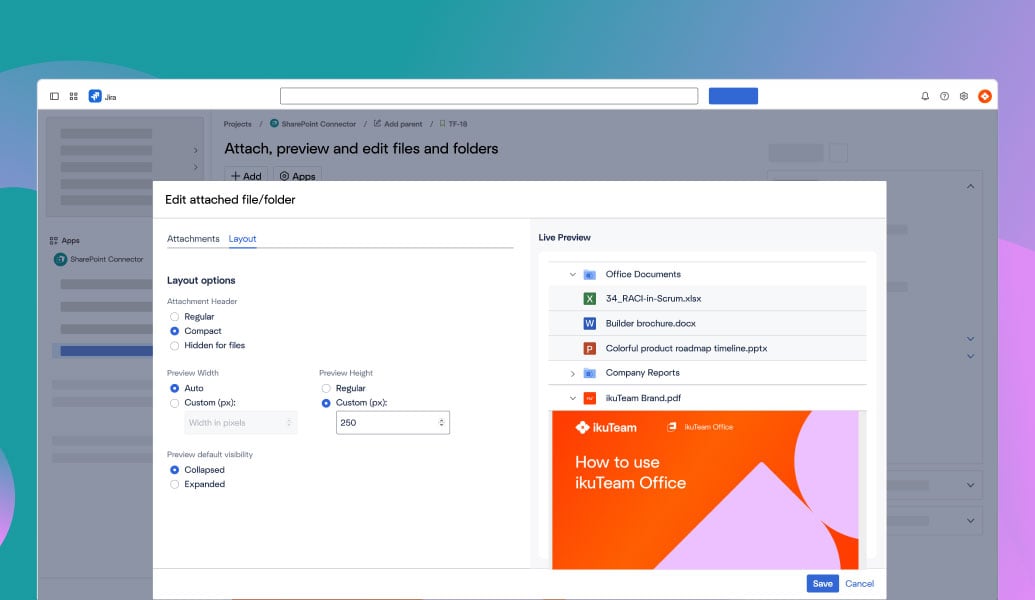This screenshot has width=1035, height=600.
Task: Open Jira settings gear icon
Action: click(x=963, y=95)
